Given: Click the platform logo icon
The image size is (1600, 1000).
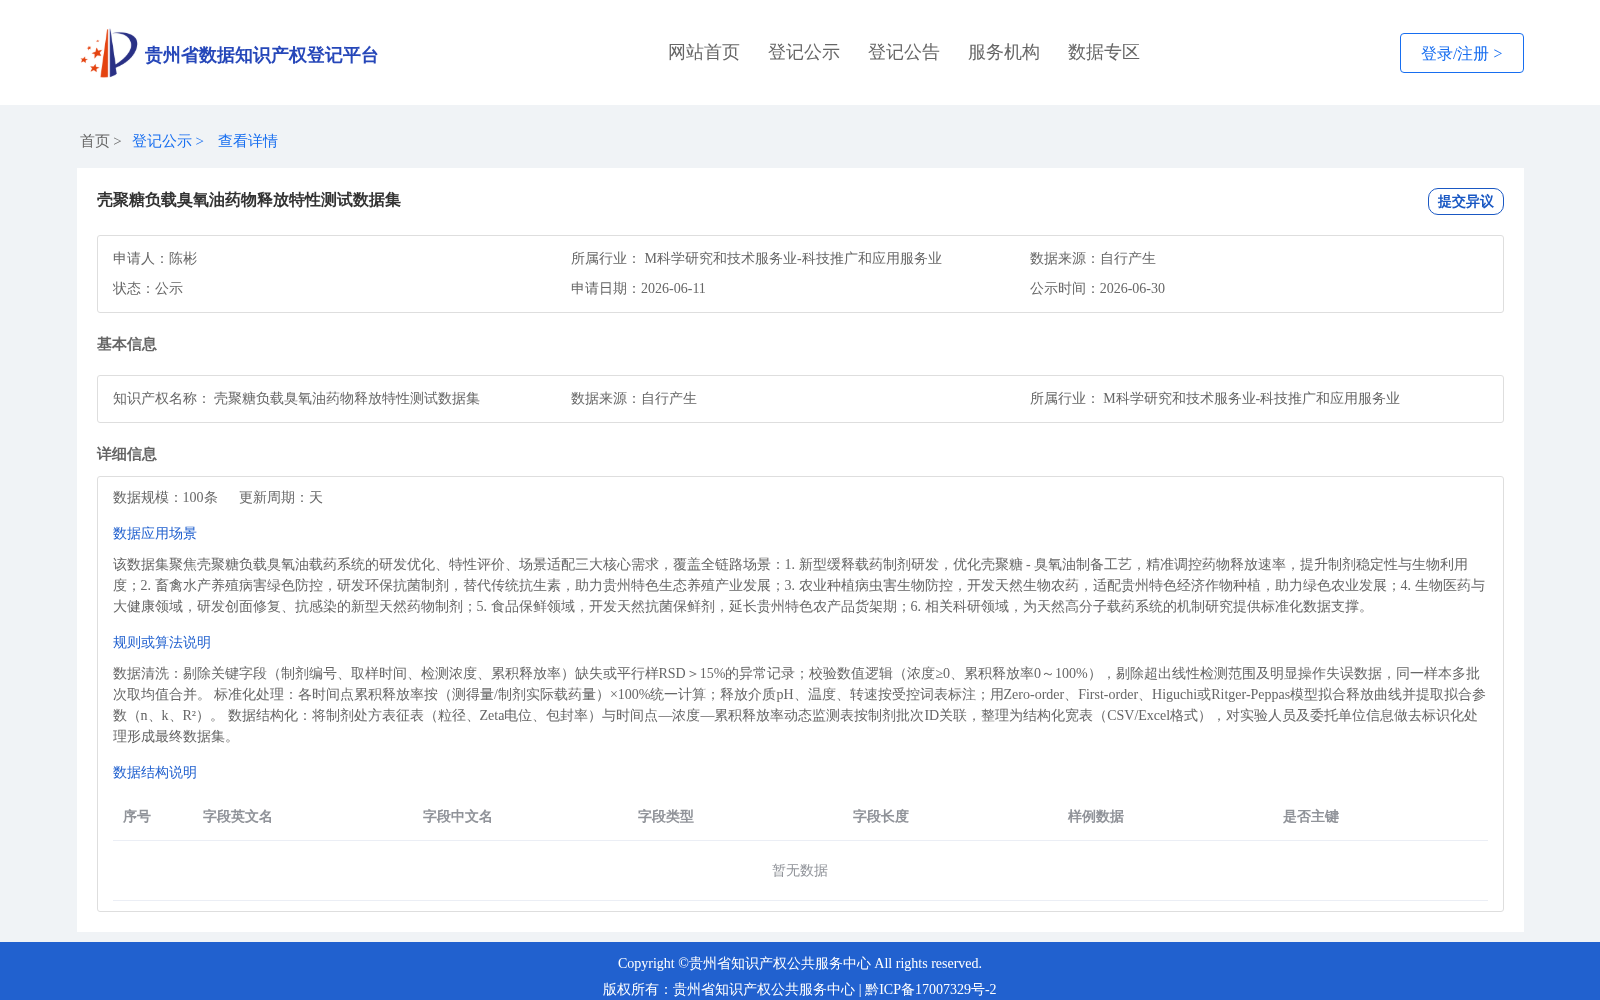Looking at the screenshot, I should 109,53.
